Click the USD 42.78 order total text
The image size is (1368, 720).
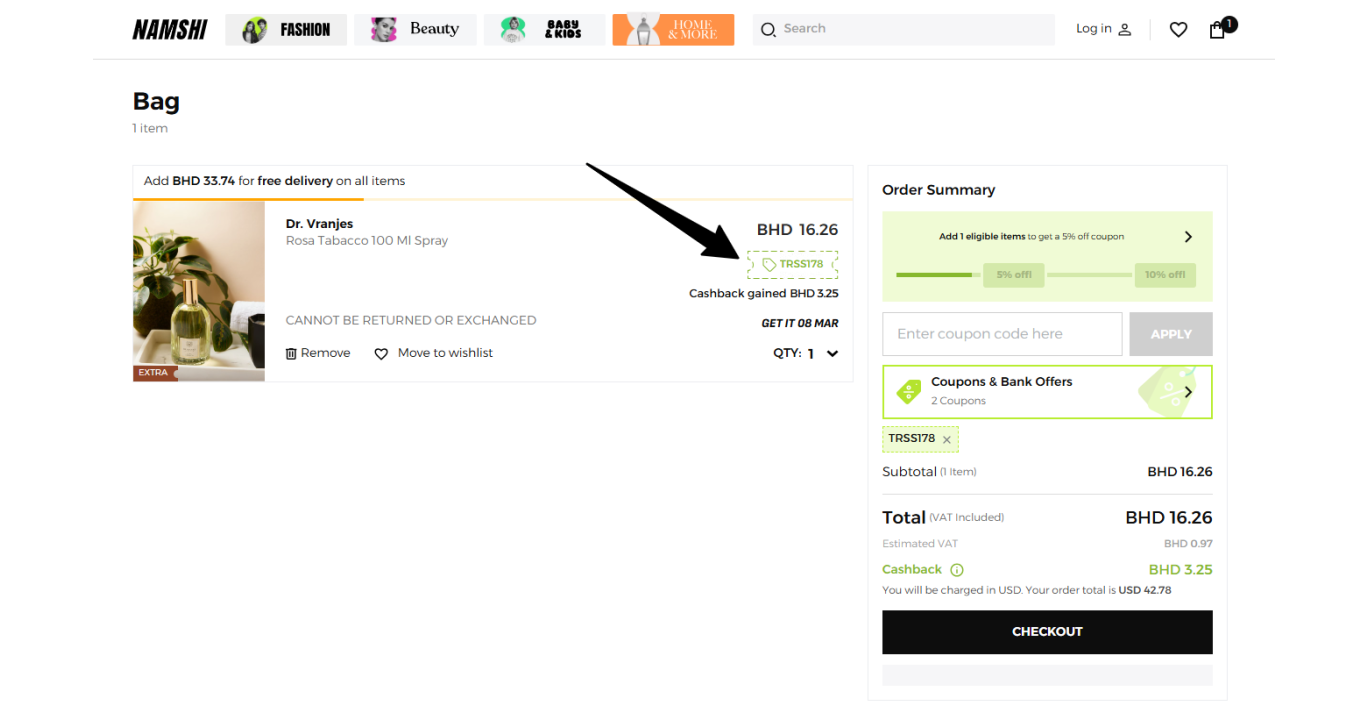point(1145,590)
